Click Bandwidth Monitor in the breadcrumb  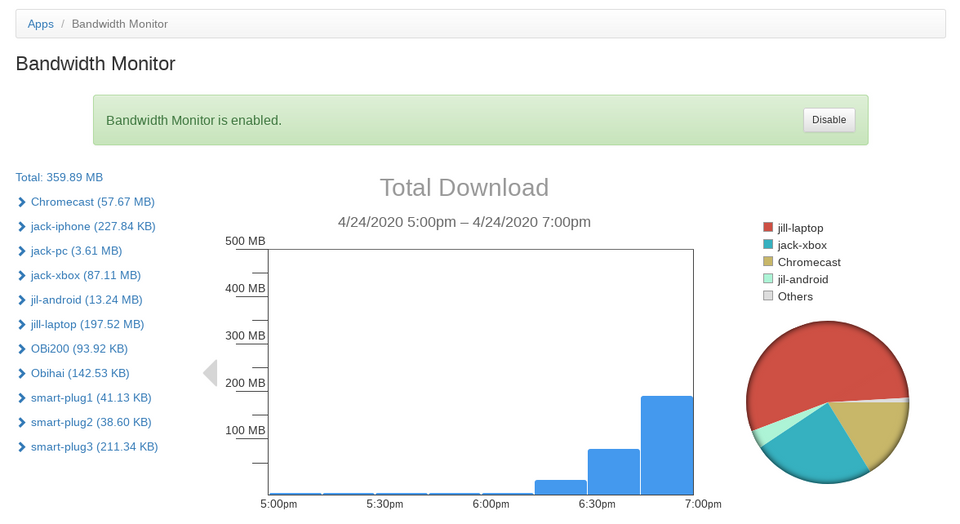coord(119,24)
